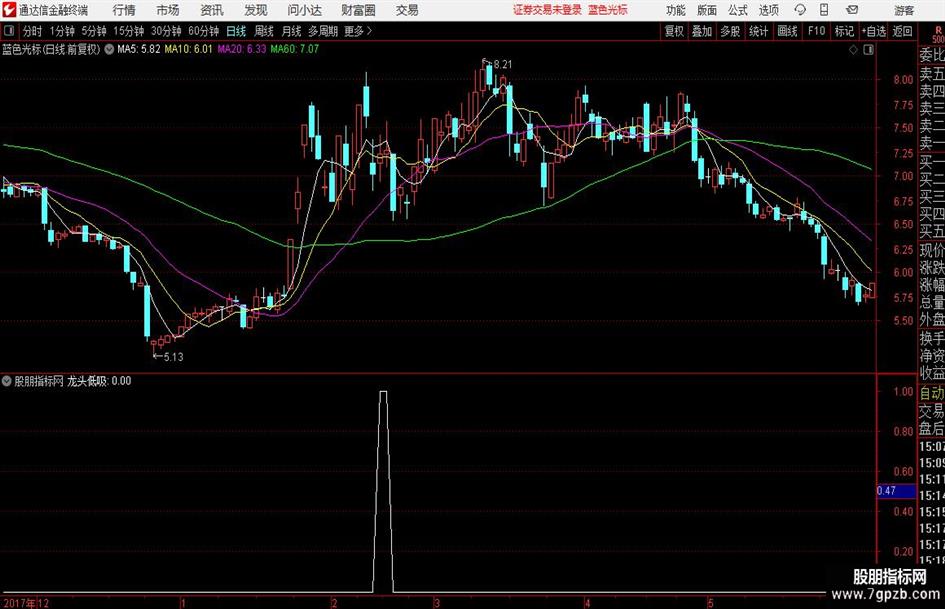945x609 pixels.
Task: Open the 选项 menu
Action: [769, 10]
